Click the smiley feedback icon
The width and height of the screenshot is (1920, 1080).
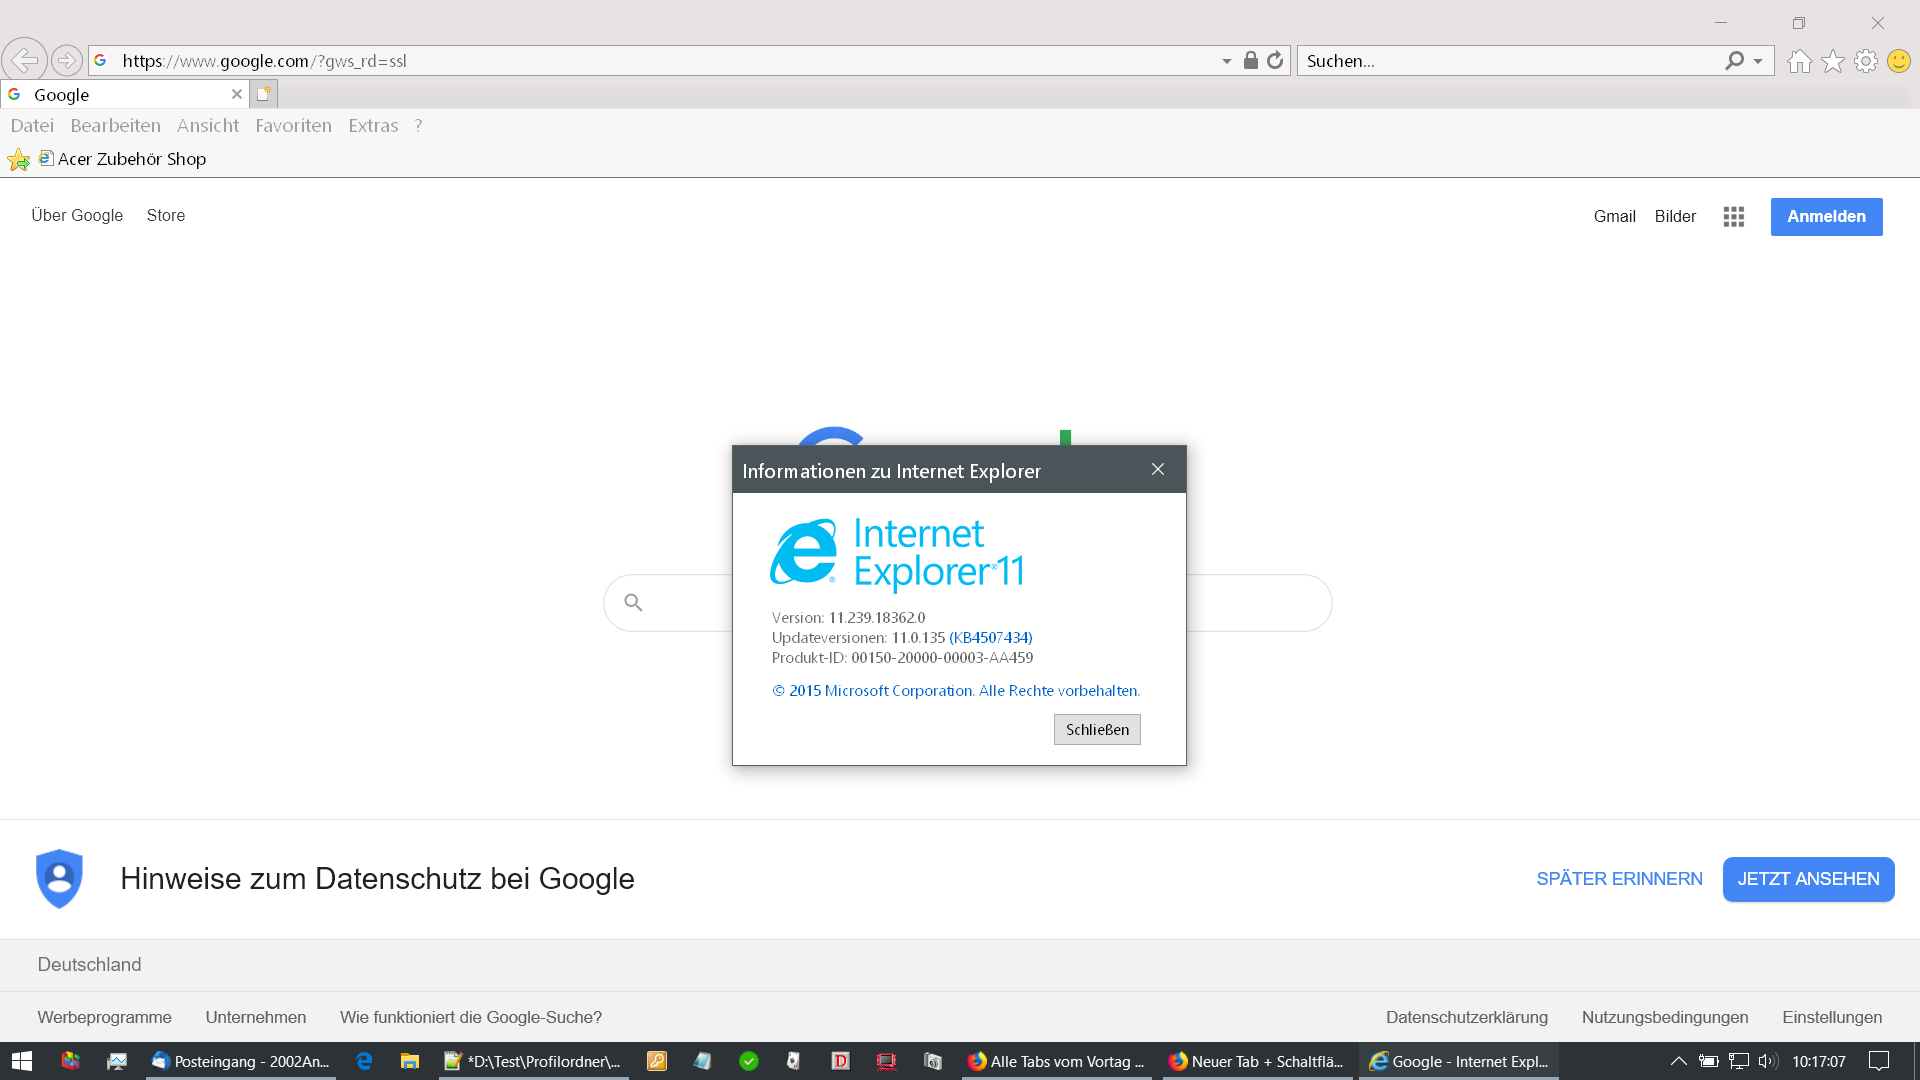1898,61
